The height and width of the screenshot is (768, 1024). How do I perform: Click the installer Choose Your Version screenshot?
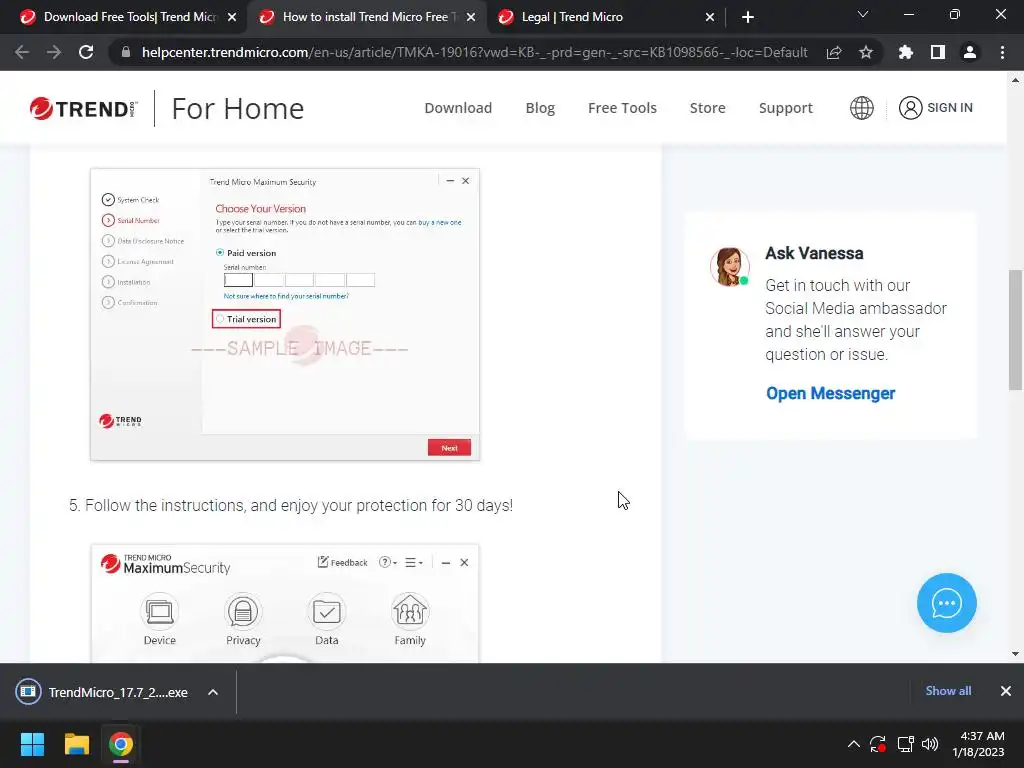285,314
